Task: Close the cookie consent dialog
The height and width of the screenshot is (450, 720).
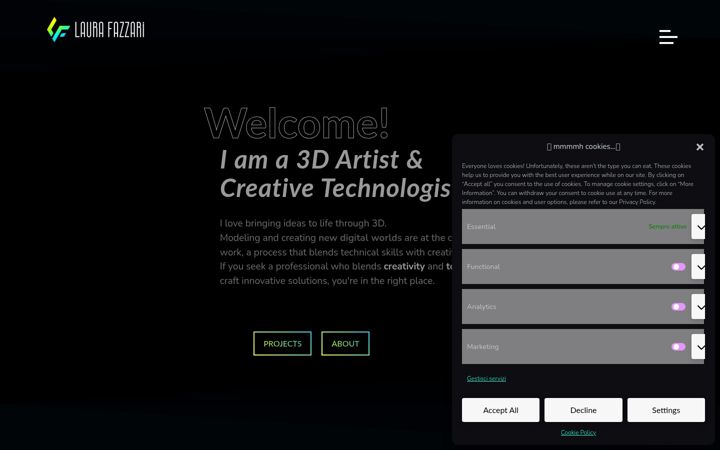Action: coord(699,147)
